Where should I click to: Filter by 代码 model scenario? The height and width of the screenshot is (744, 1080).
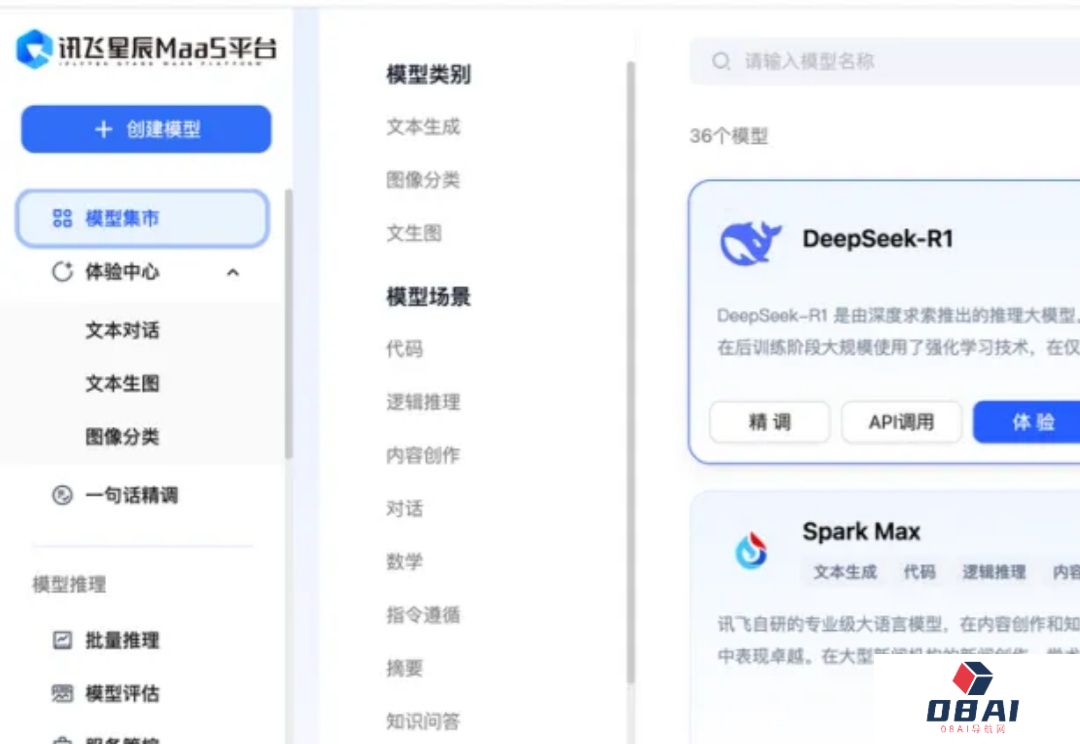(x=404, y=349)
